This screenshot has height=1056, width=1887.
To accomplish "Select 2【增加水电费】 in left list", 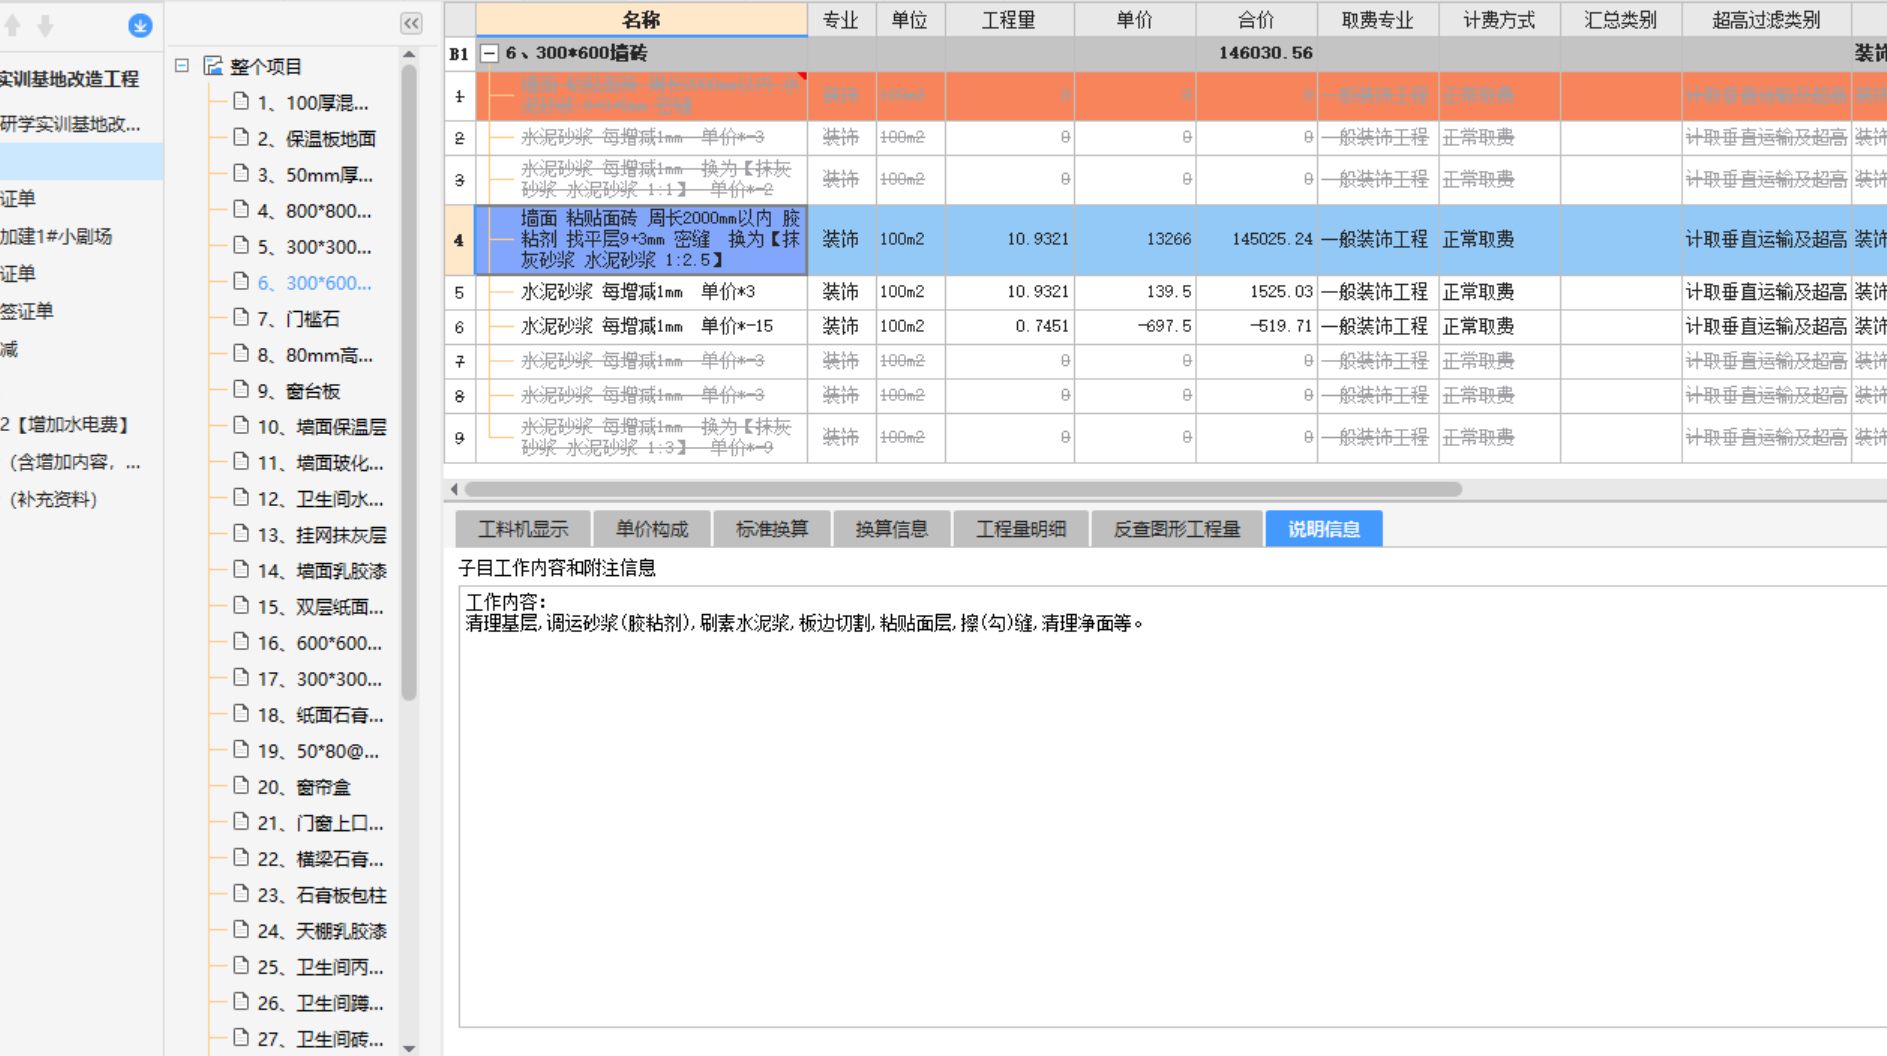I will click(66, 424).
